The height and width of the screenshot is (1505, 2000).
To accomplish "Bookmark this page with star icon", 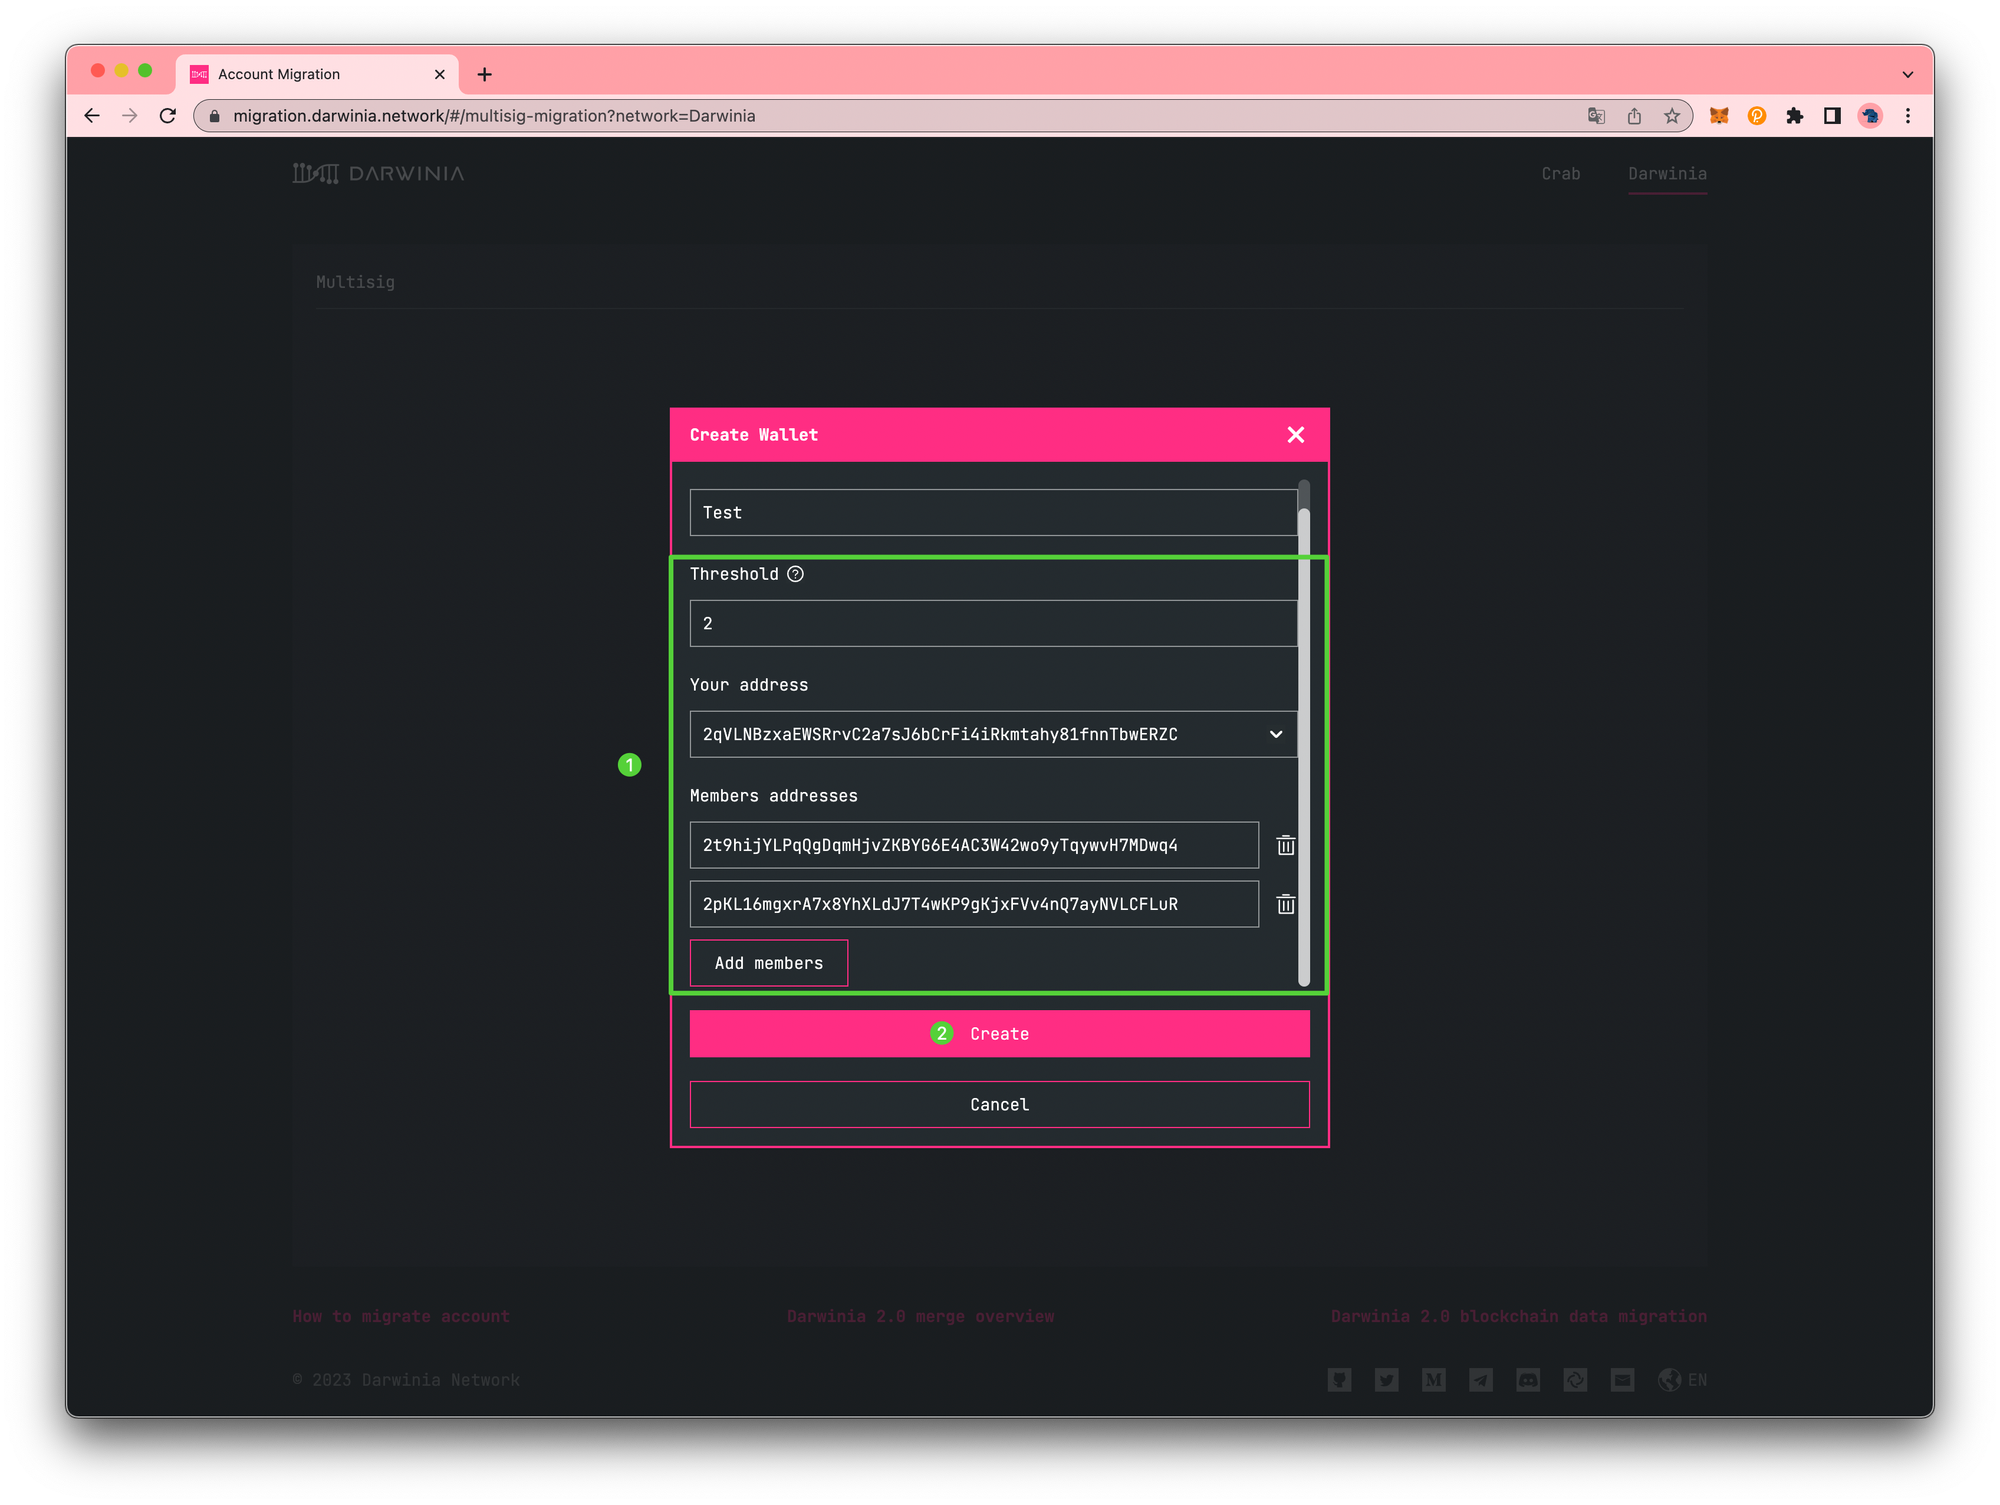I will click(1672, 116).
